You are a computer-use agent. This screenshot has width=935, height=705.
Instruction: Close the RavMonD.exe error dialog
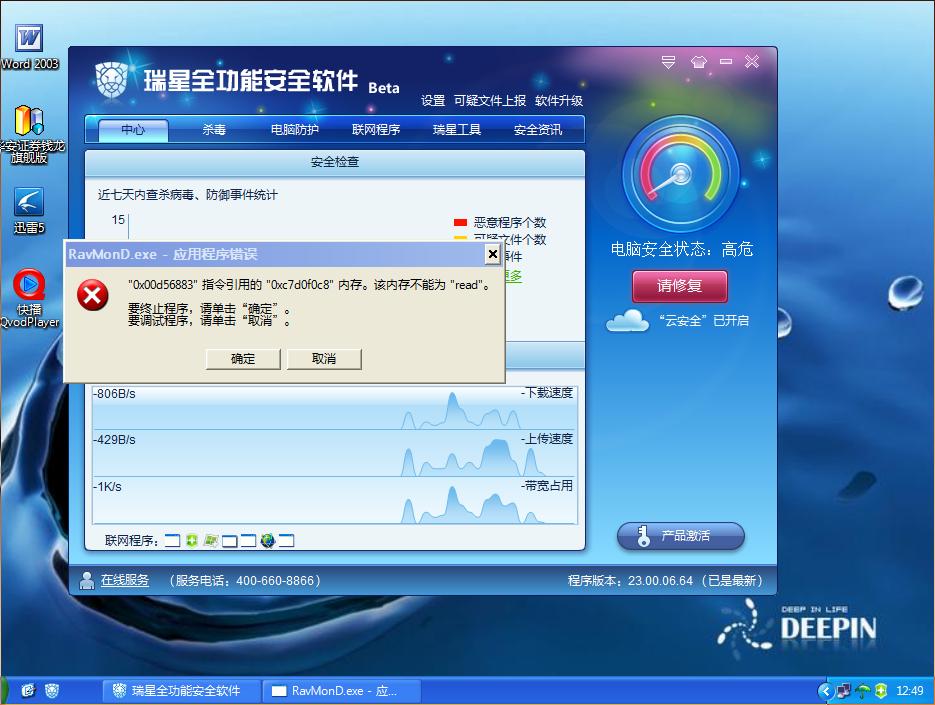(x=493, y=255)
